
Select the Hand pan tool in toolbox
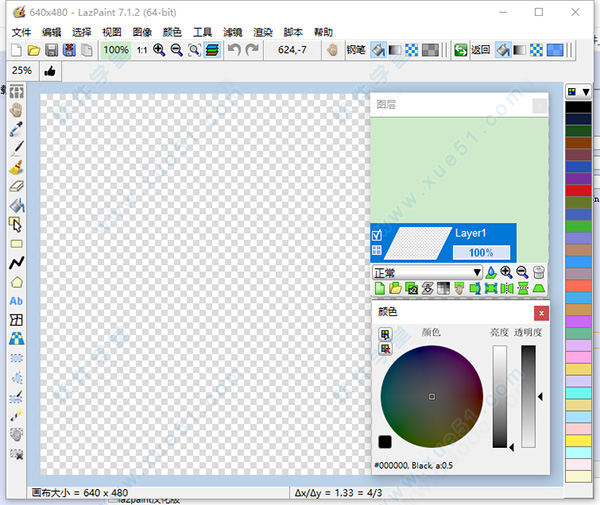point(16,110)
